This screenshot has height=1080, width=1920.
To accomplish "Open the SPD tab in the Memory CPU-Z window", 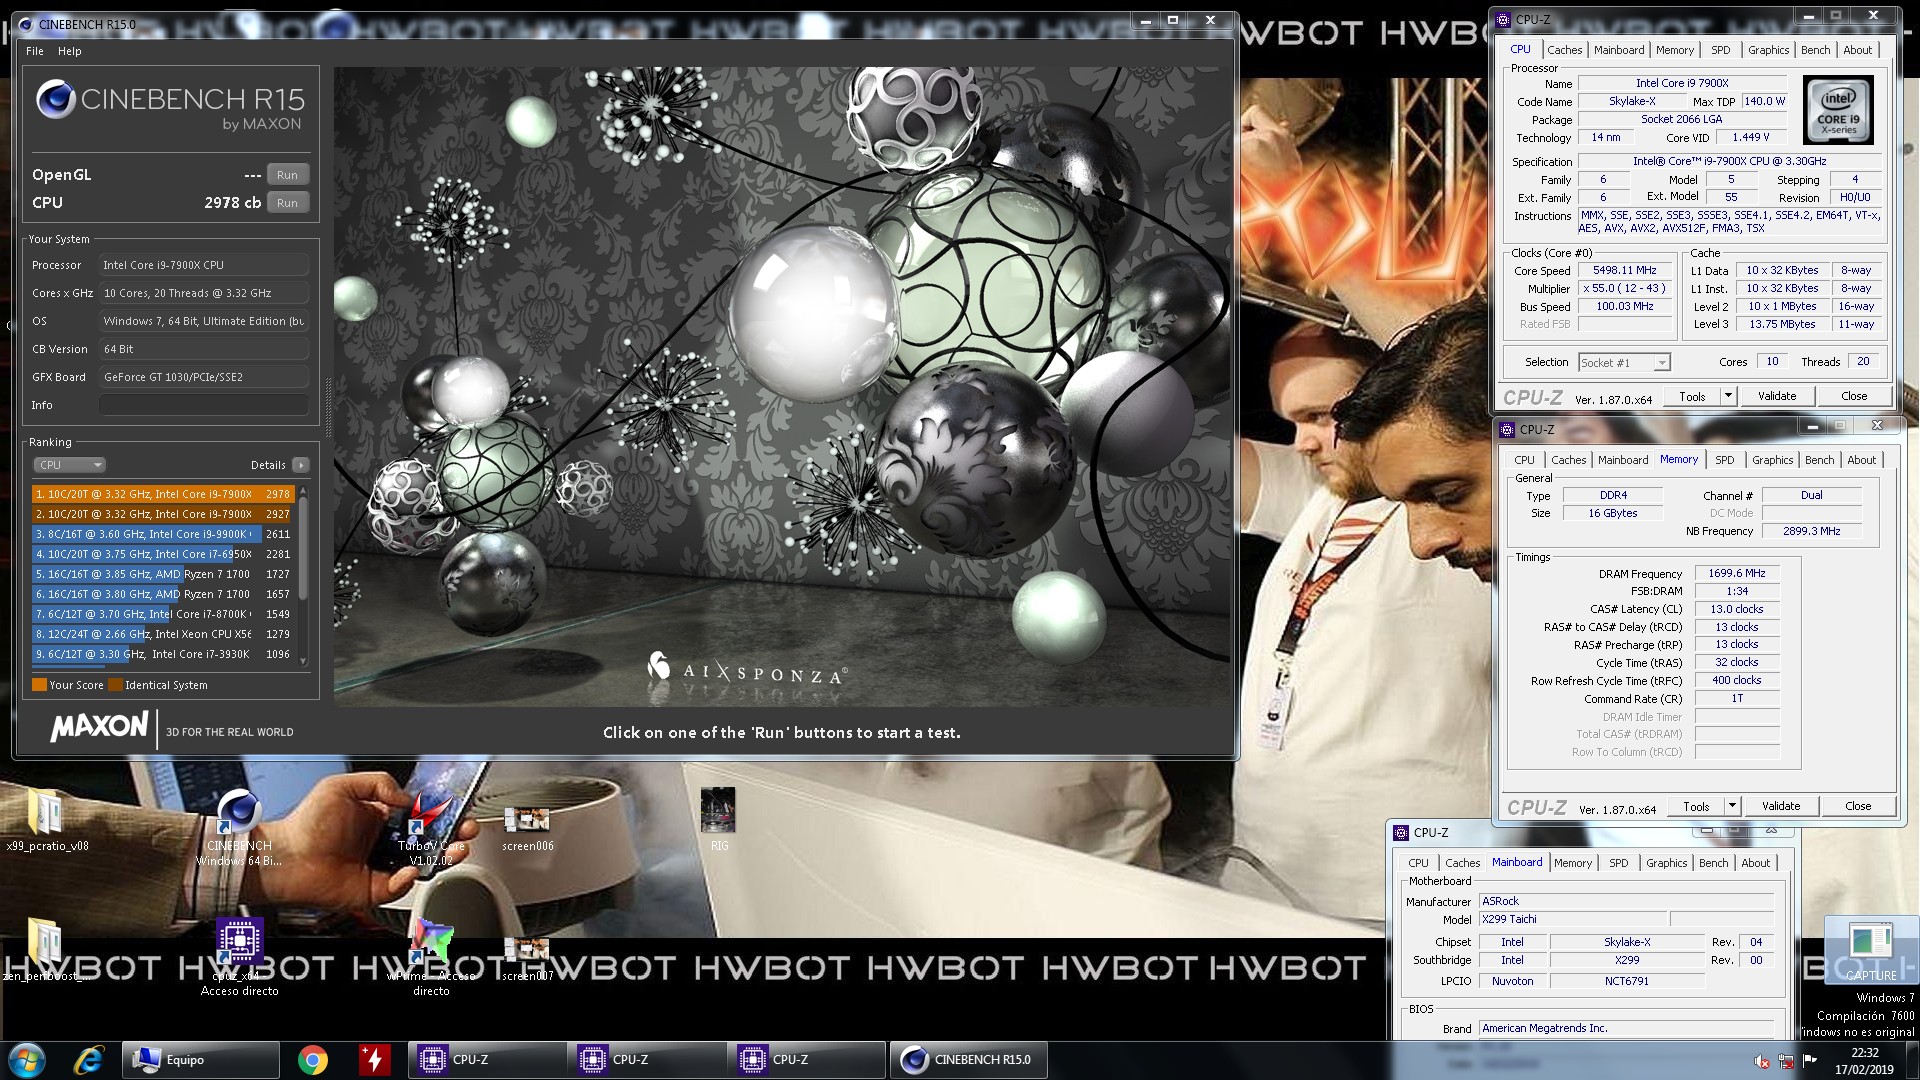I will [x=1724, y=460].
